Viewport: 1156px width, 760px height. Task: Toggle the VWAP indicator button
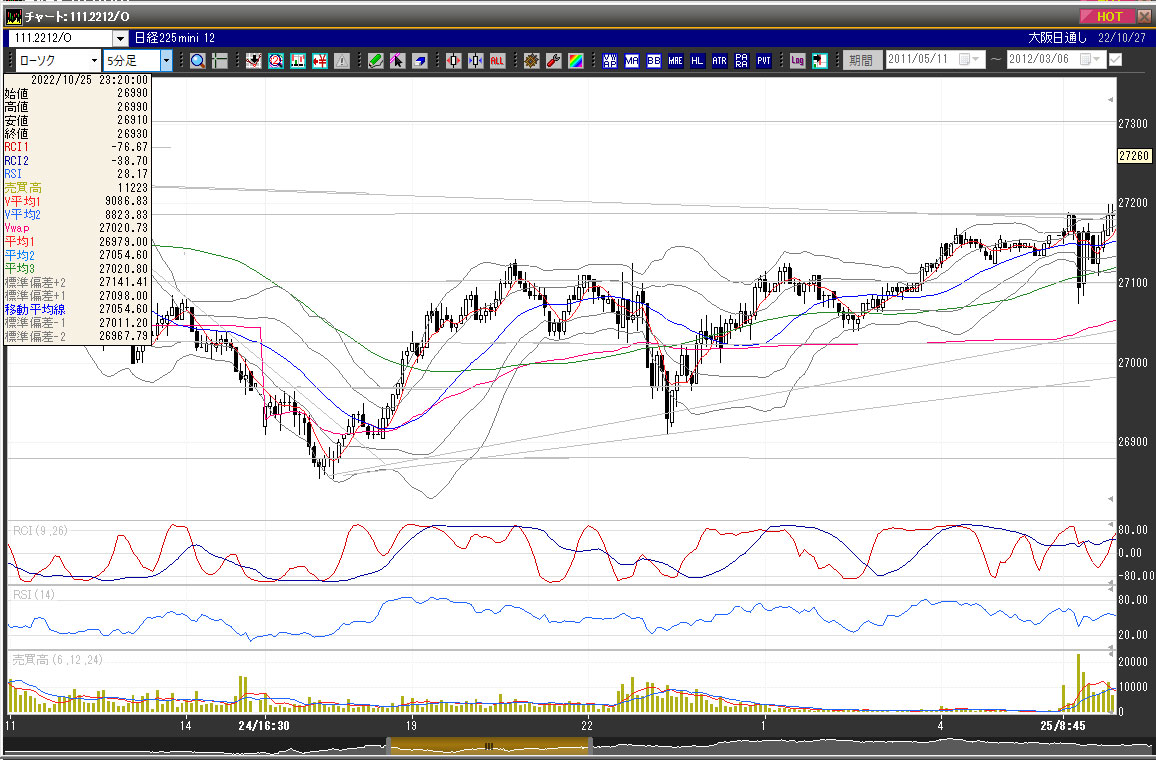(x=610, y=60)
